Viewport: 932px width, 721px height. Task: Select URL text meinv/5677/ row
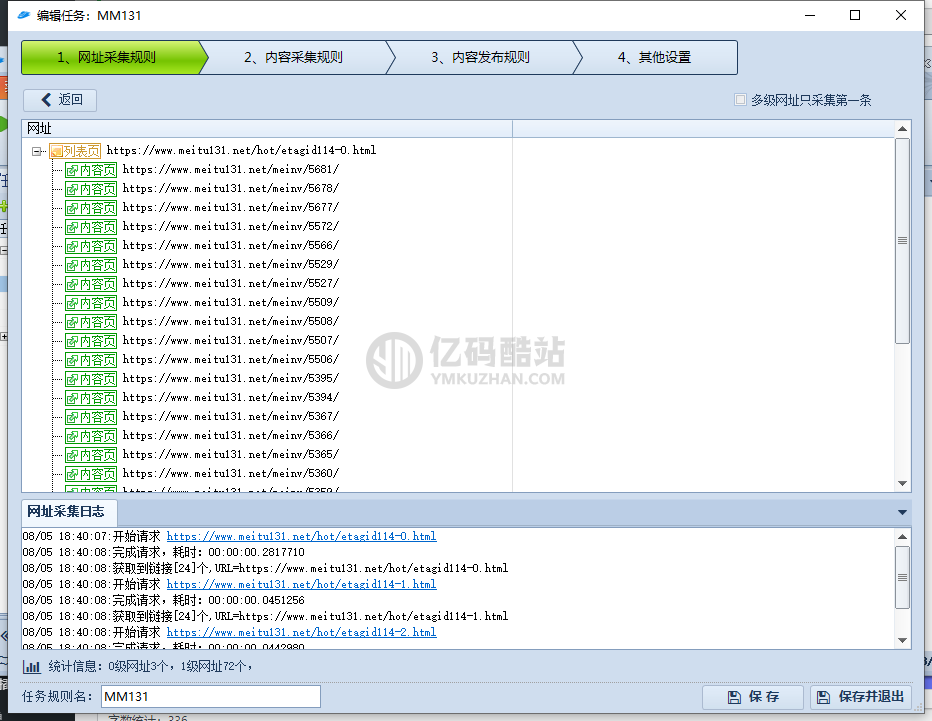pyautogui.click(x=231, y=207)
